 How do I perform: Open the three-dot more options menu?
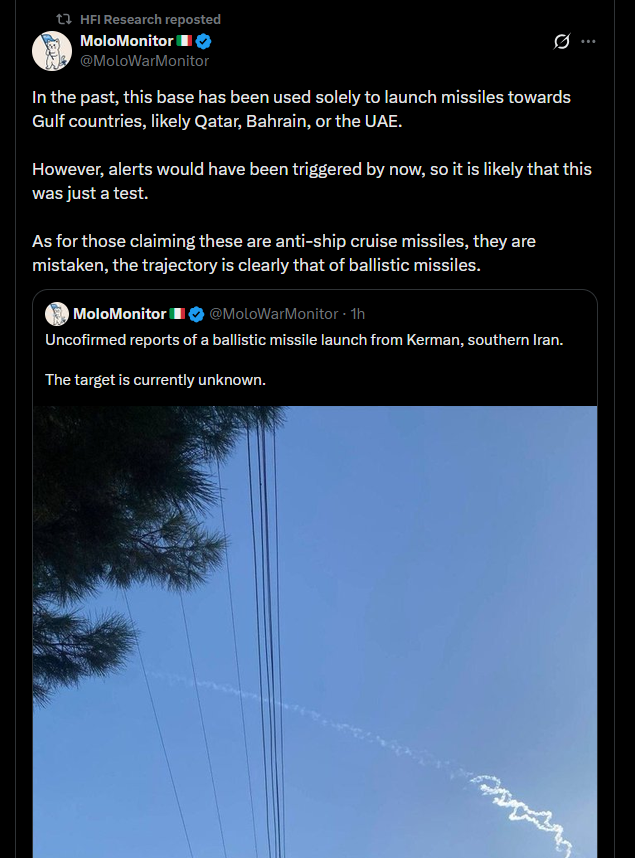pos(588,41)
